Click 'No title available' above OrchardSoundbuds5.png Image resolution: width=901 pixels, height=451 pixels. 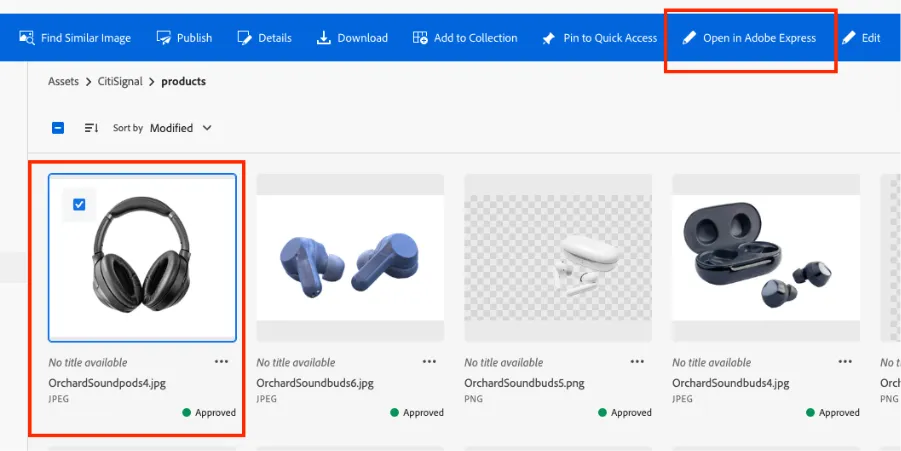pyautogui.click(x=504, y=363)
